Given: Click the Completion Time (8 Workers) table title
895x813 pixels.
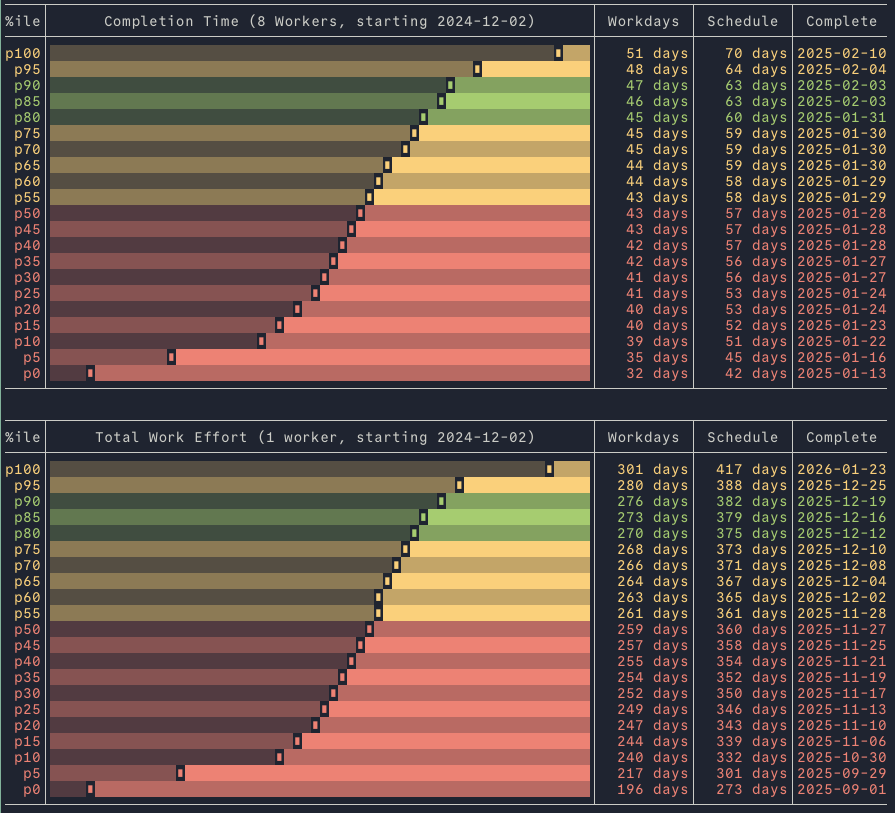Looking at the screenshot, I should coord(320,21).
